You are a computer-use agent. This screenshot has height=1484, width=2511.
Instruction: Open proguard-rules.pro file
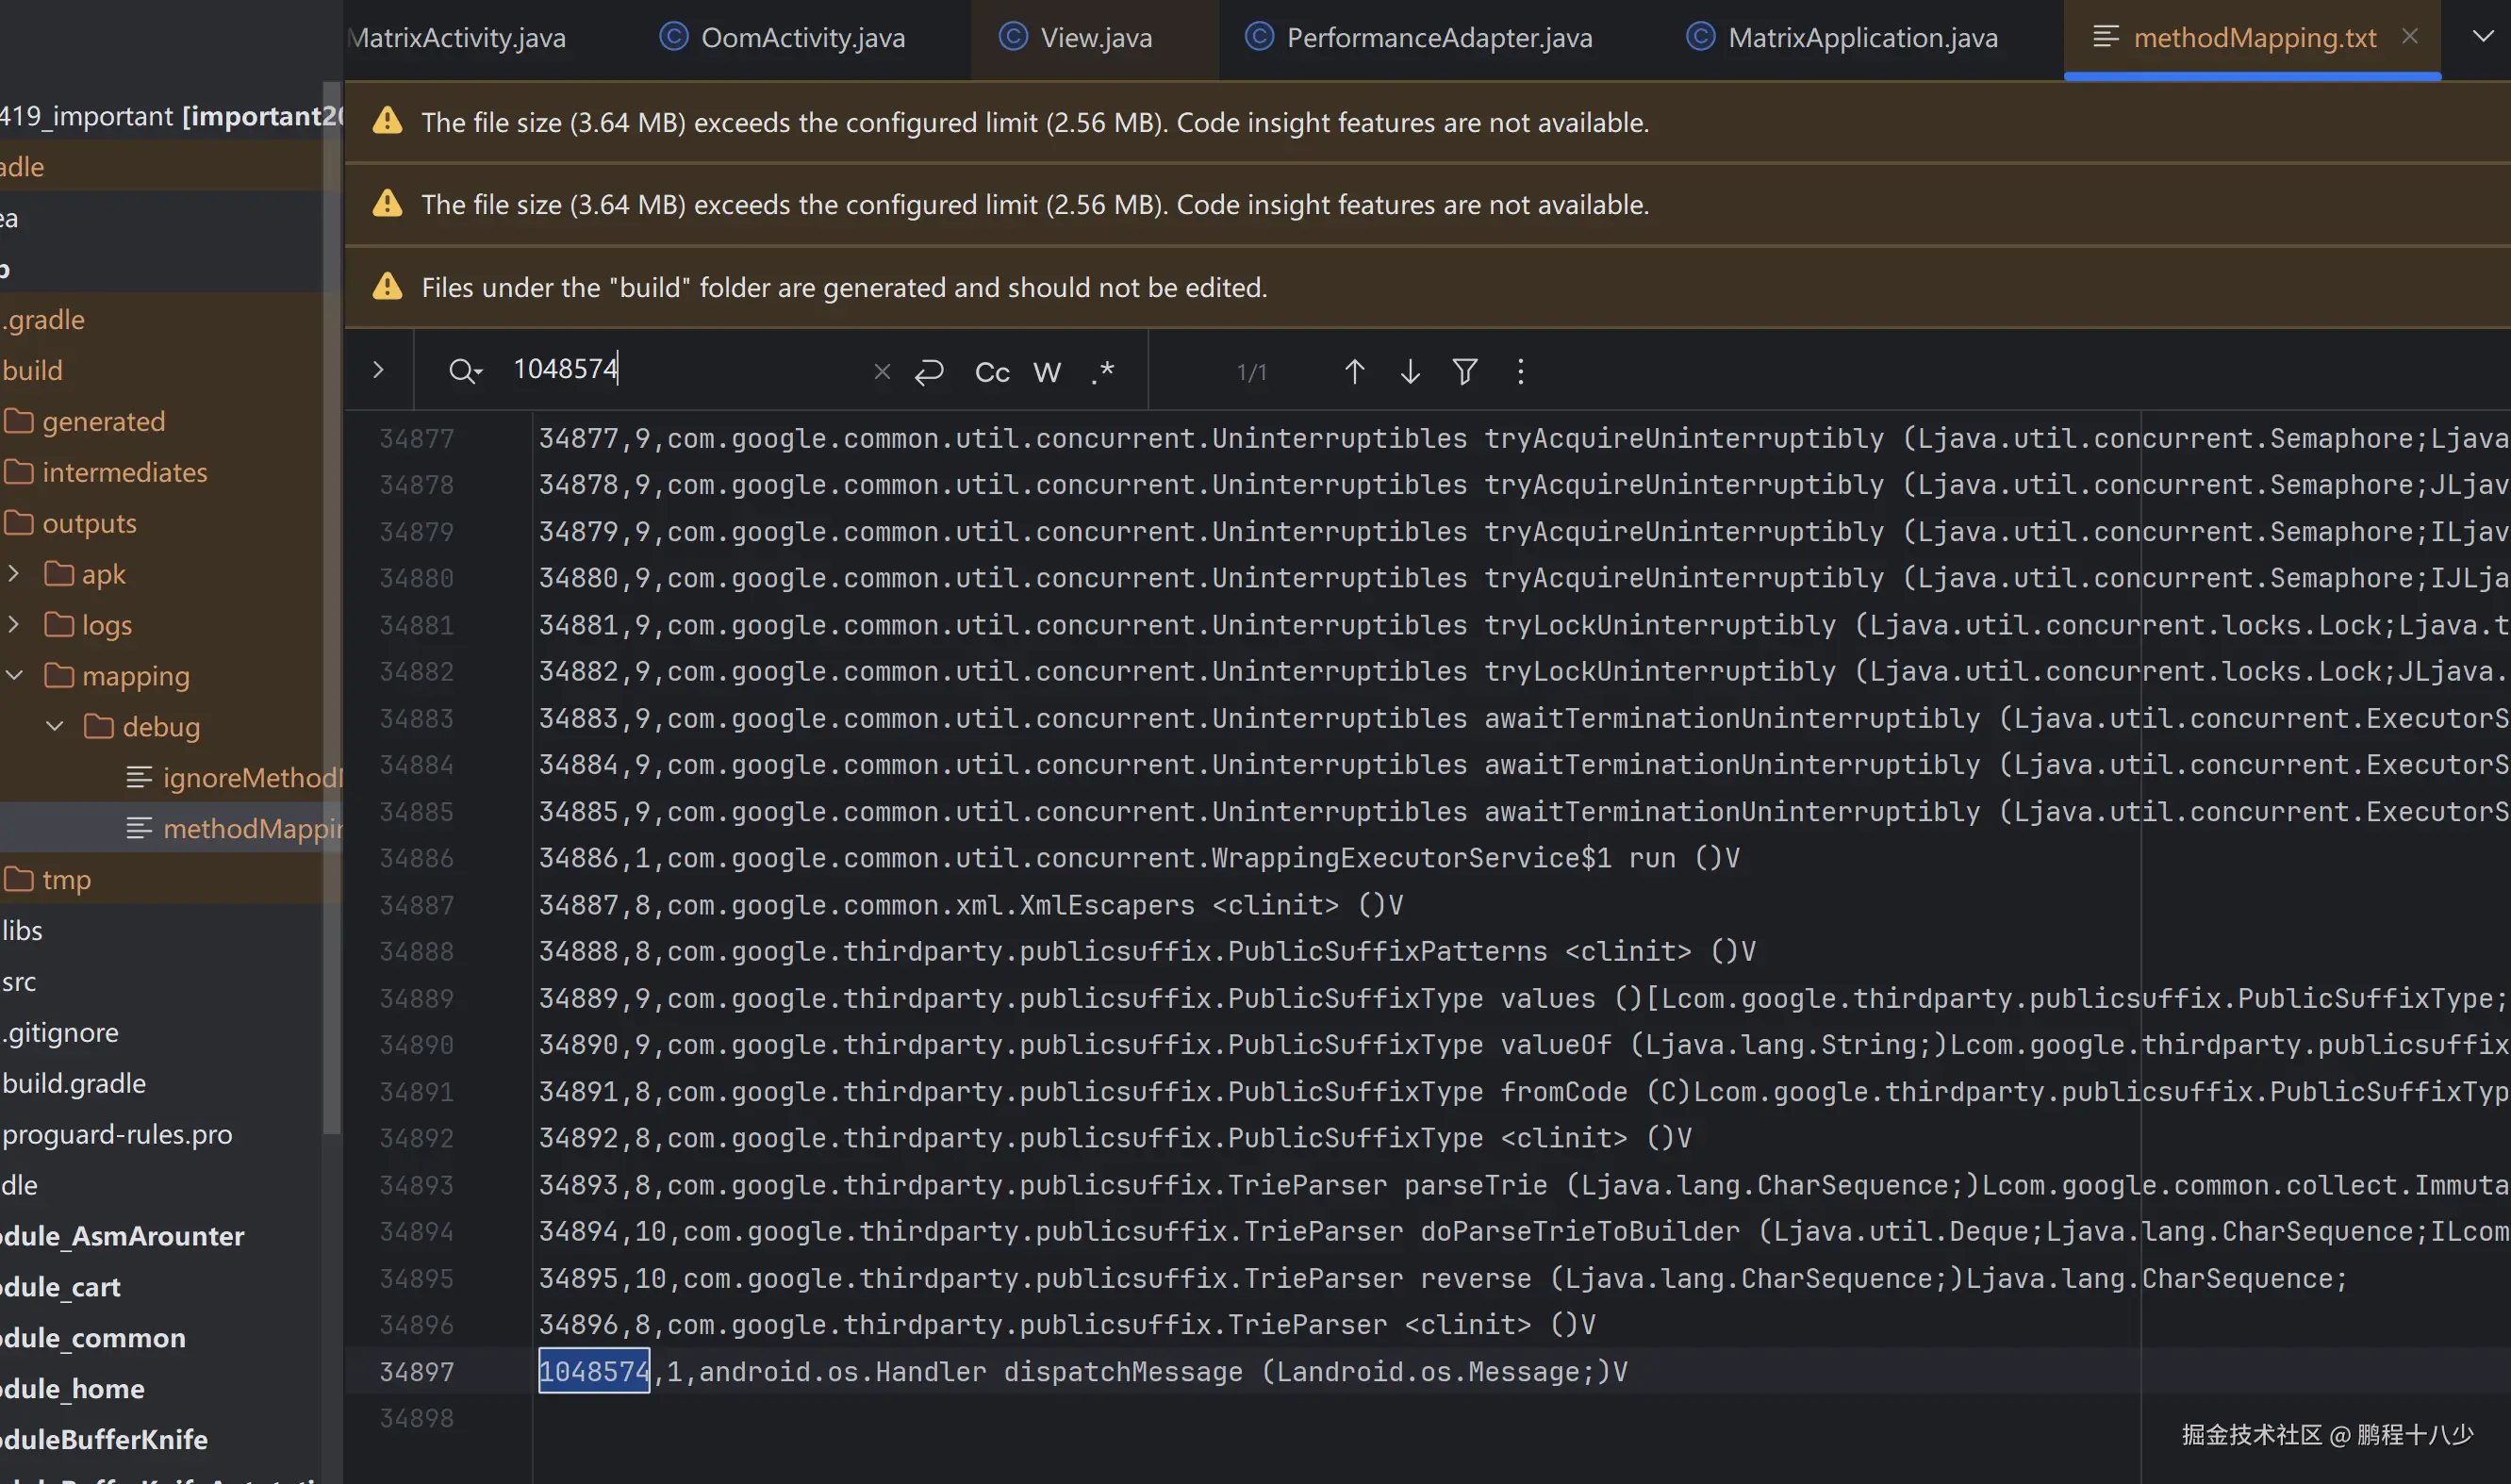pyautogui.click(x=117, y=1134)
